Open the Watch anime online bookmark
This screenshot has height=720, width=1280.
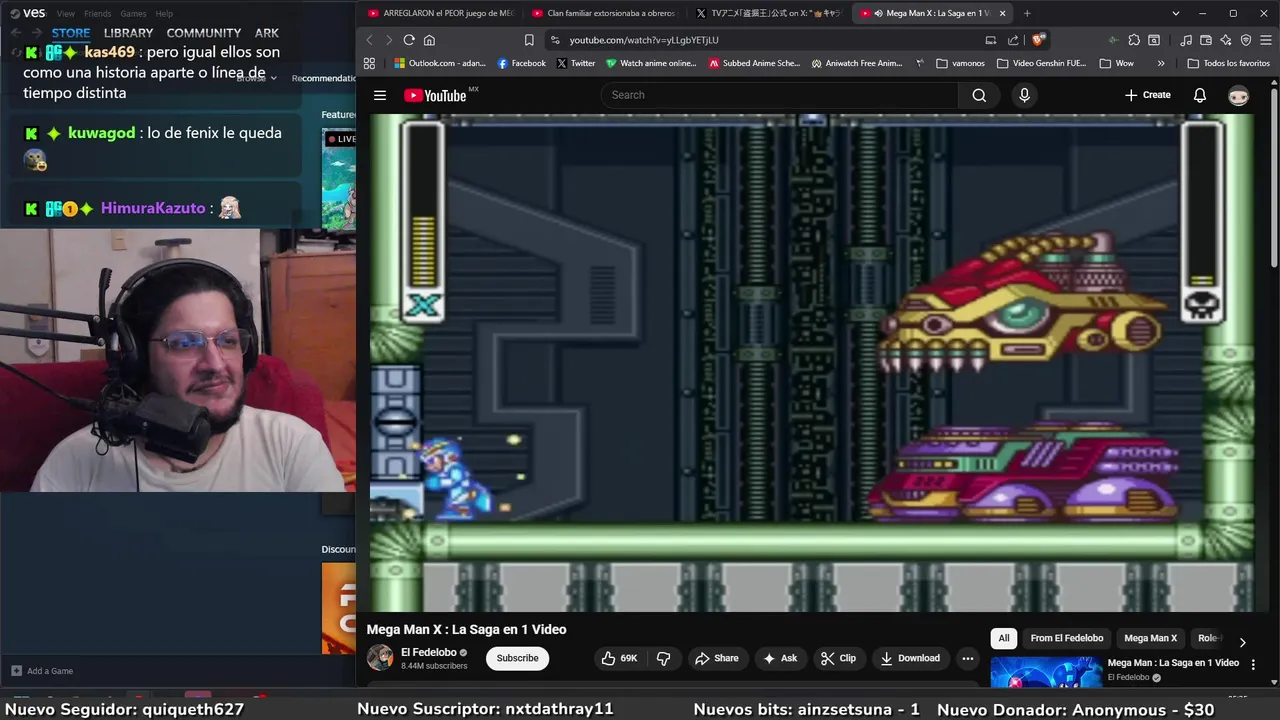coord(651,63)
